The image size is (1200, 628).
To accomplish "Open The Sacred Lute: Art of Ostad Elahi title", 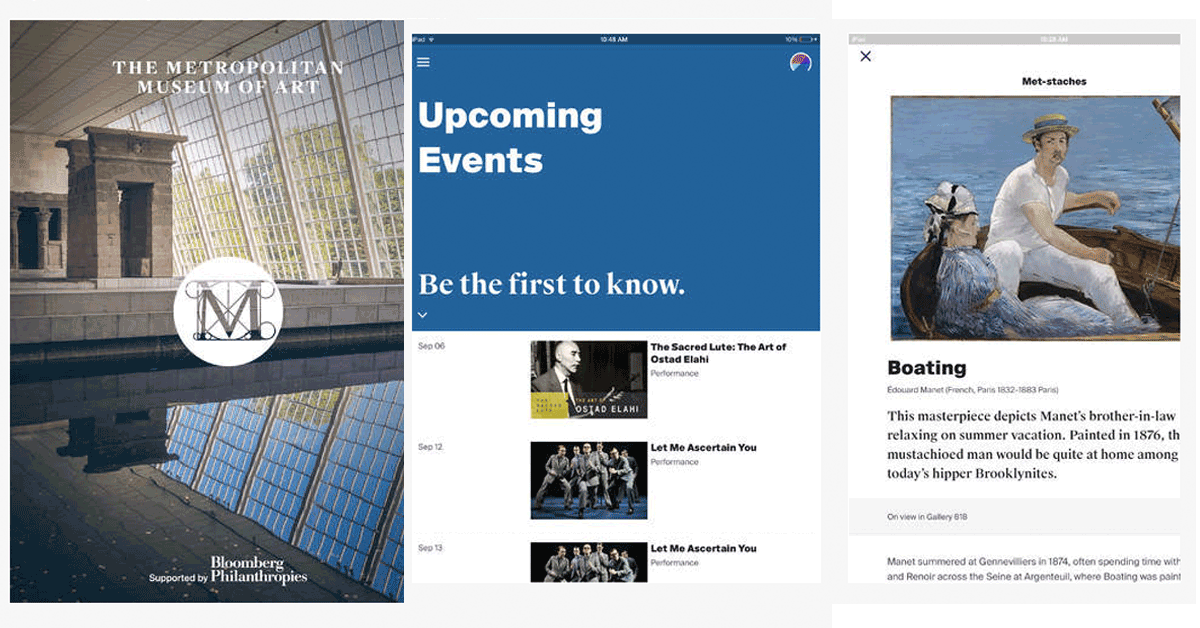I will tap(718, 352).
